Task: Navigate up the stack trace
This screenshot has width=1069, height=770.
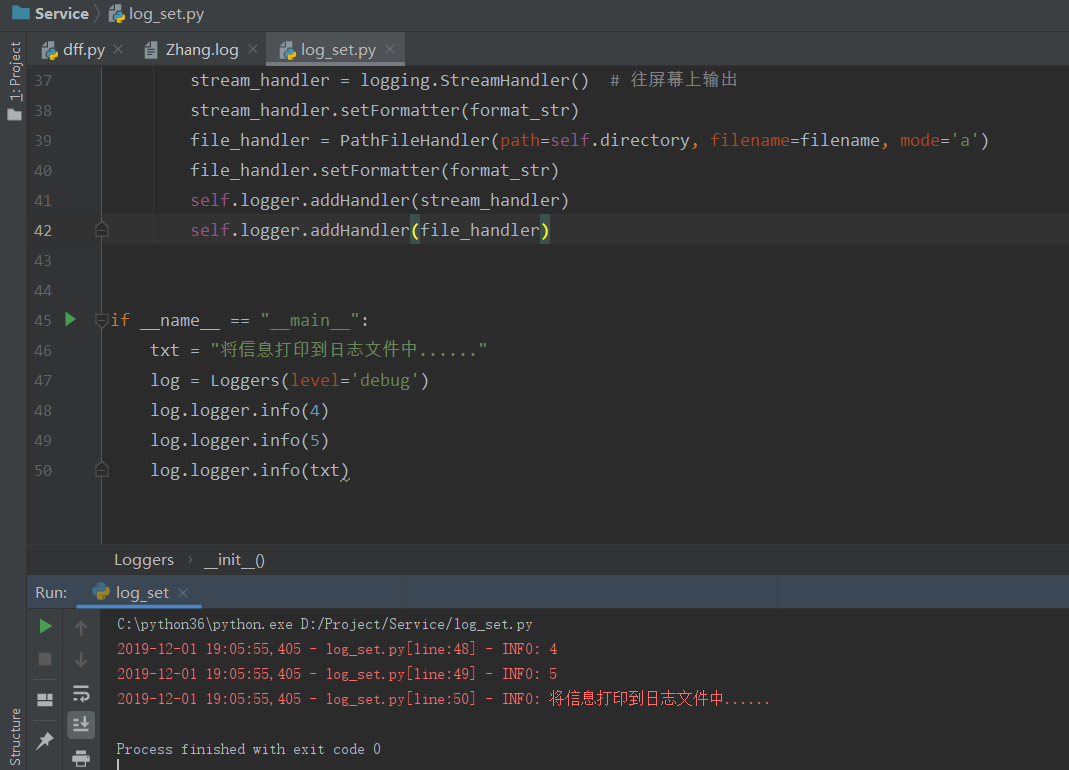Action: [x=81, y=626]
